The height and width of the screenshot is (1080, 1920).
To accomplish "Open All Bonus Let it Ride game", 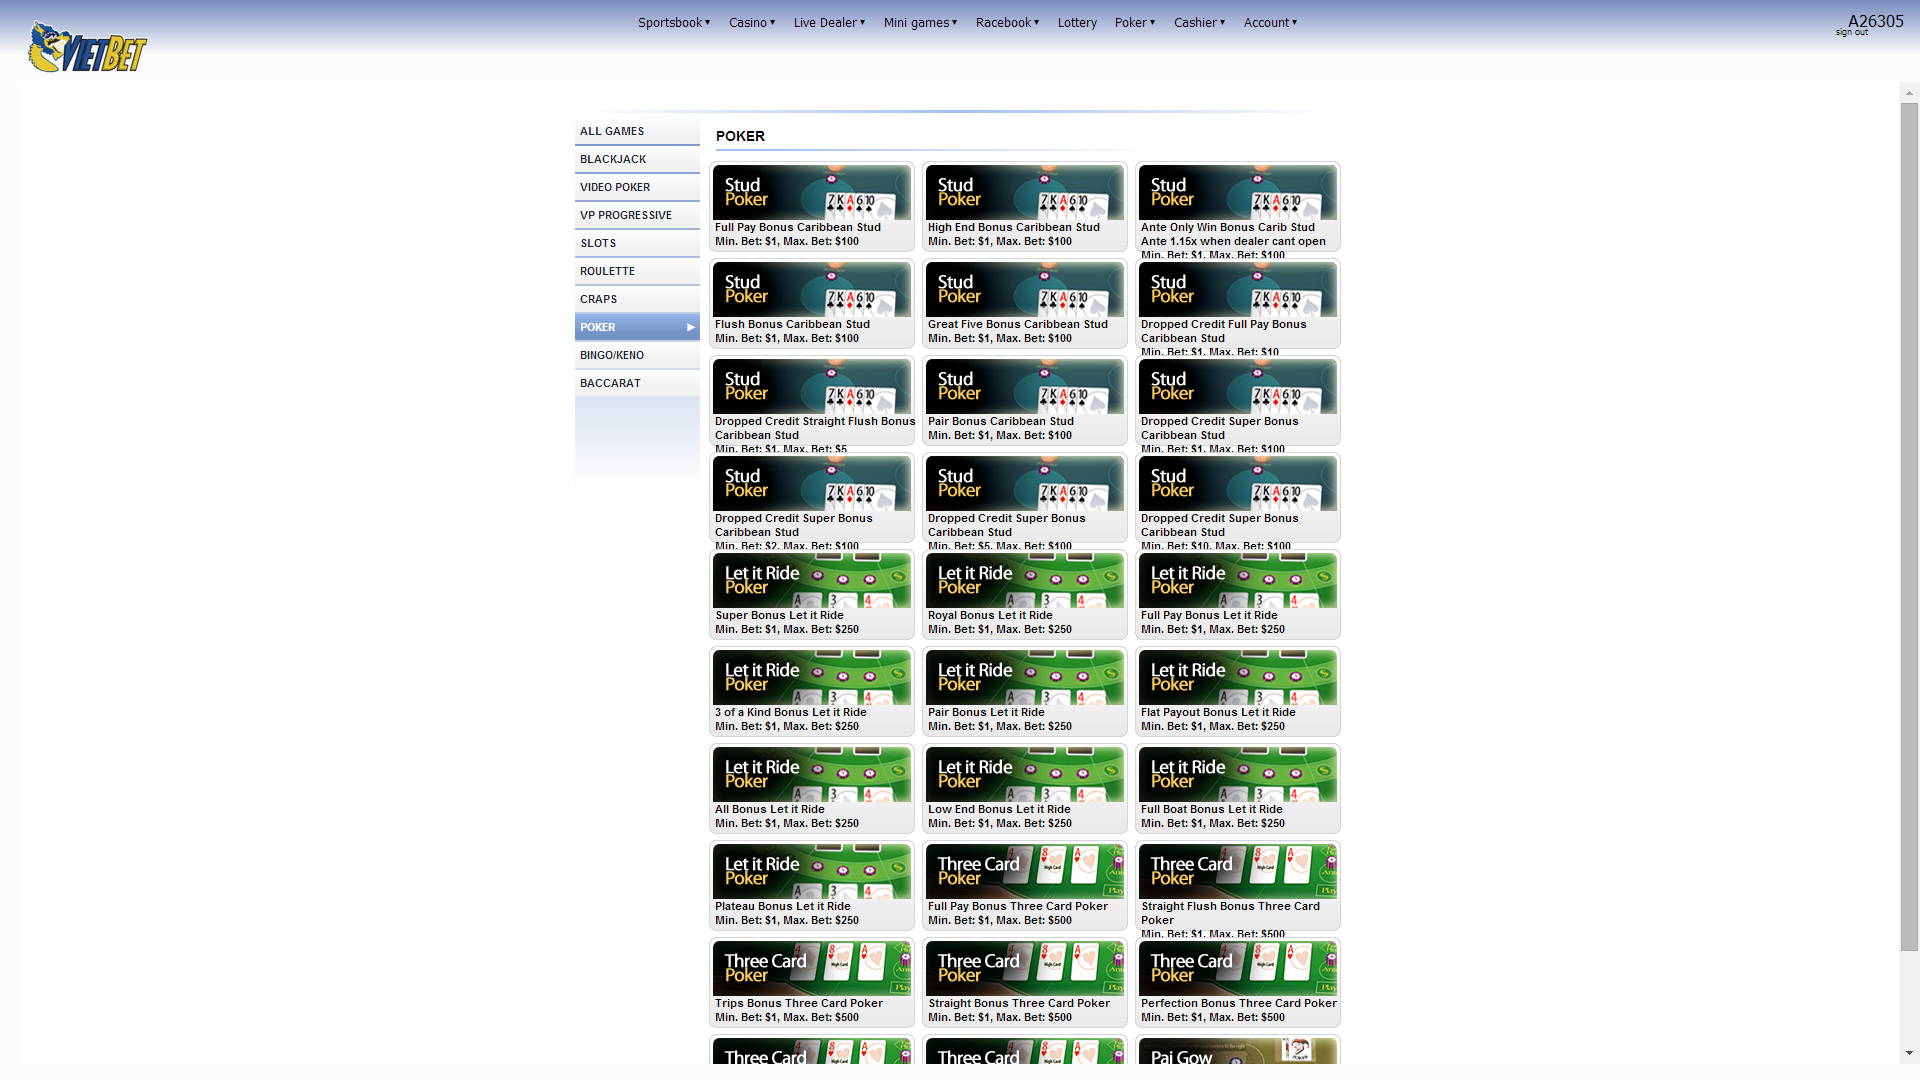I will pos(811,775).
